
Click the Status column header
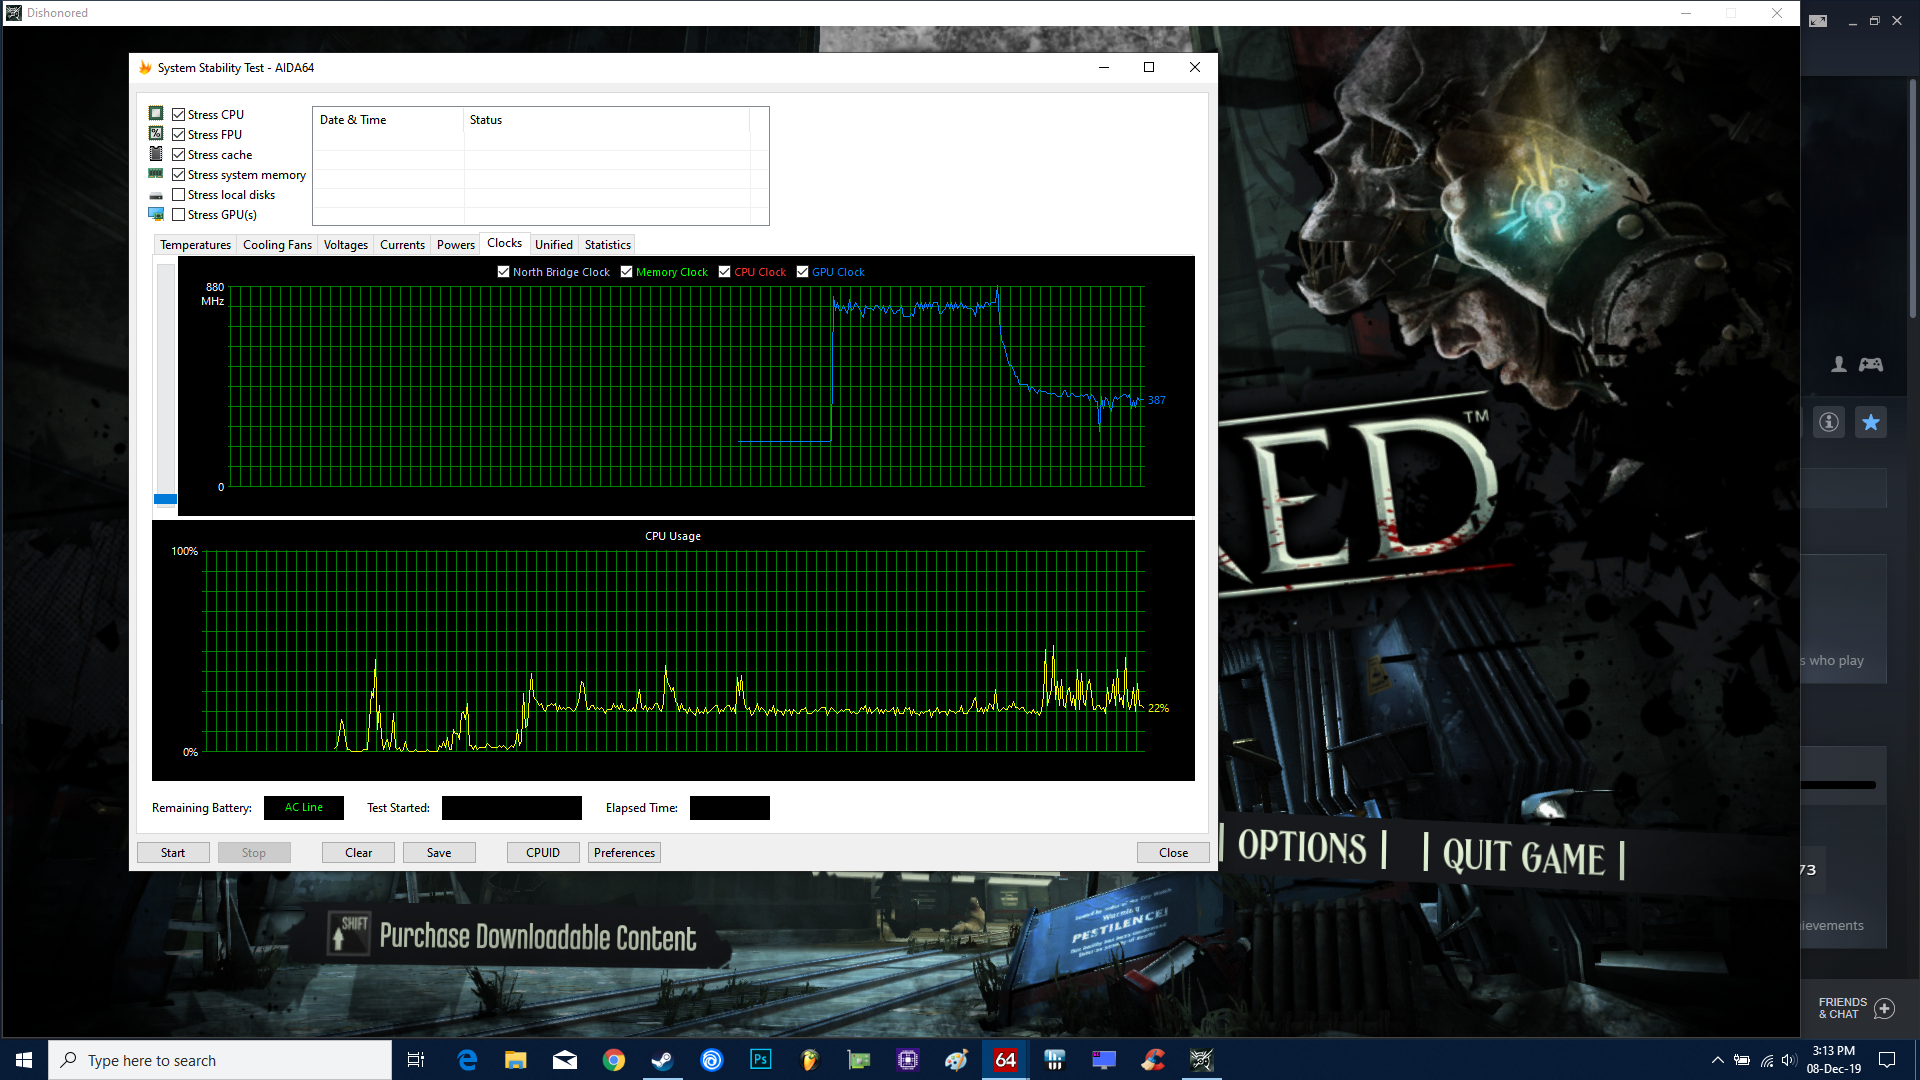pos(606,120)
